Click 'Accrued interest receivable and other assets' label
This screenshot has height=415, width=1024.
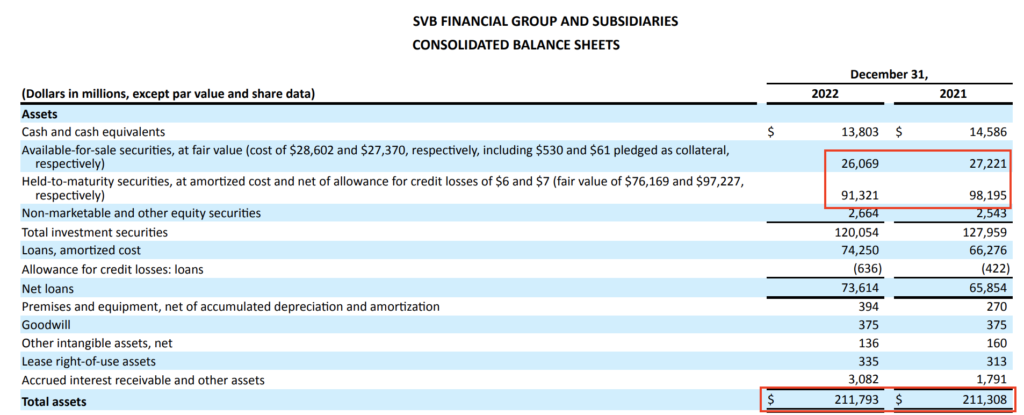(x=145, y=380)
